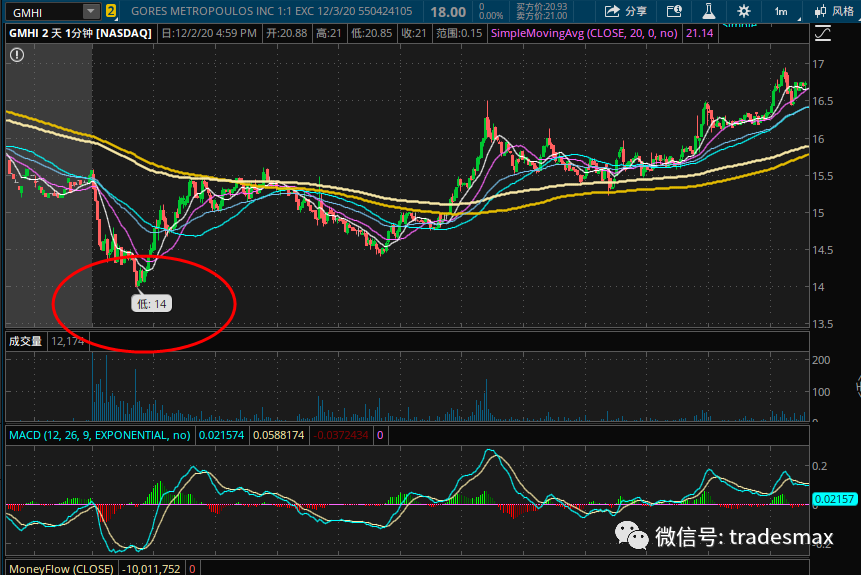Click the 18.00 last price display
861x575 pixels.
point(448,12)
